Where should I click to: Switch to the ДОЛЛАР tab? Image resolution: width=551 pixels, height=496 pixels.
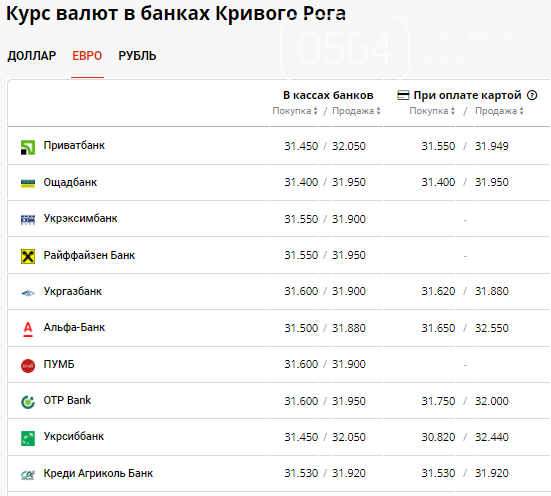click(32, 56)
